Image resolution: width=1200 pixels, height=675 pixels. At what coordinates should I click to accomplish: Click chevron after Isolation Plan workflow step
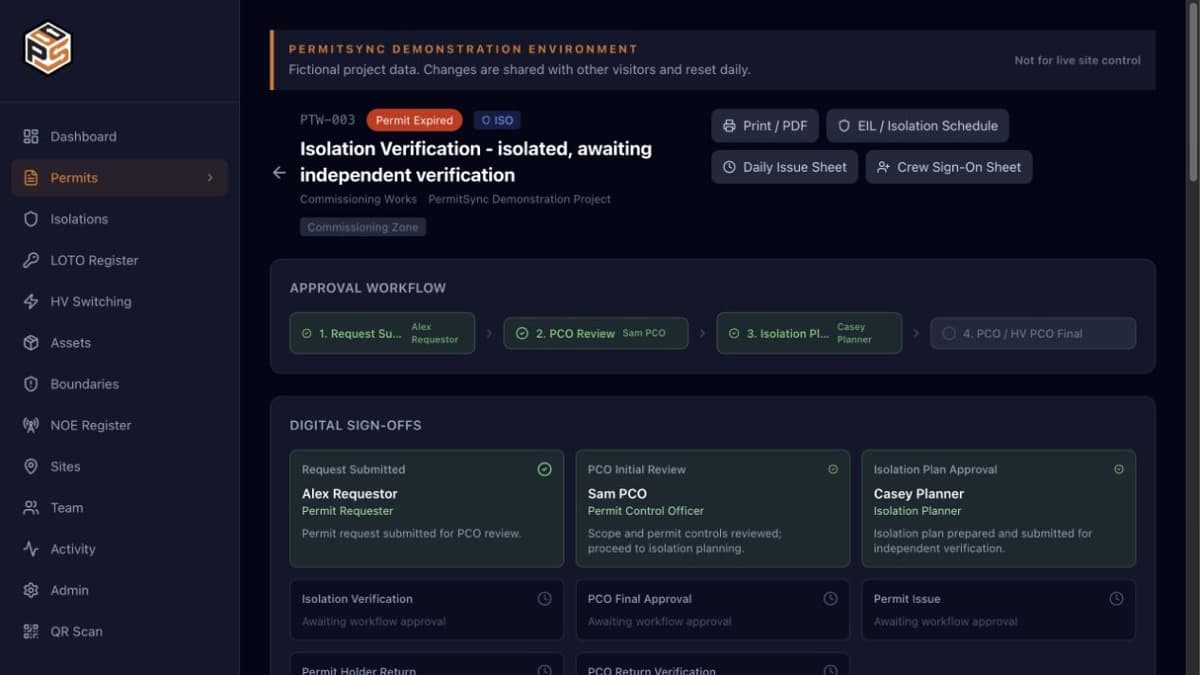(916, 334)
